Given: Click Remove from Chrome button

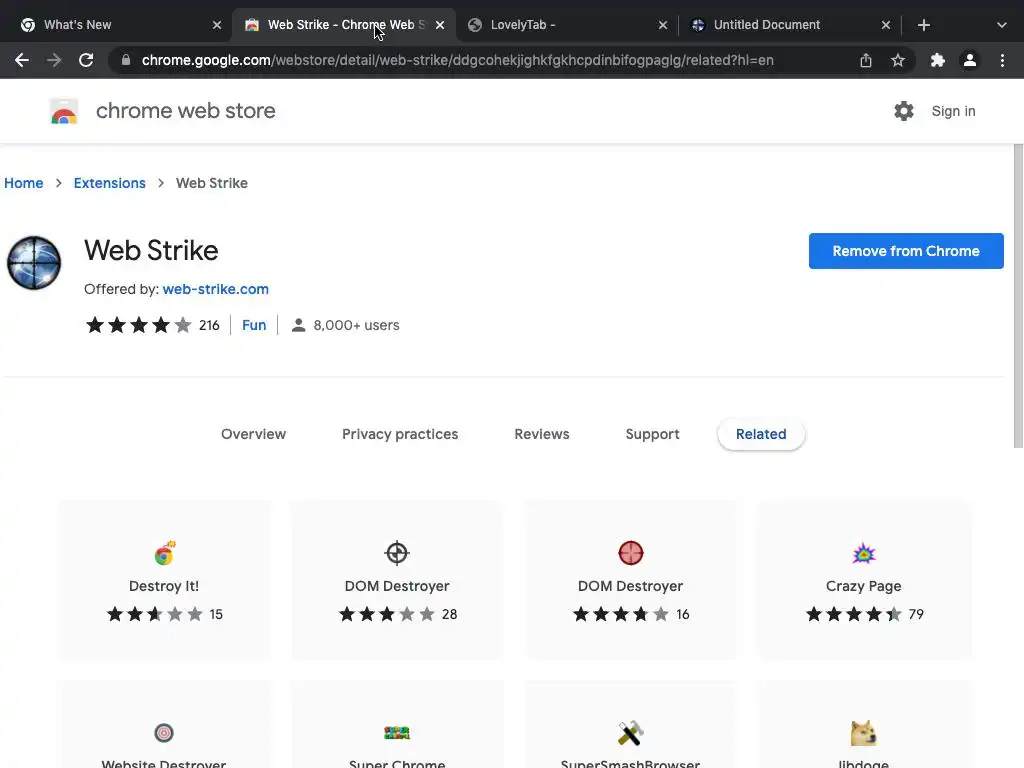Looking at the screenshot, I should pyautogui.click(x=906, y=251).
